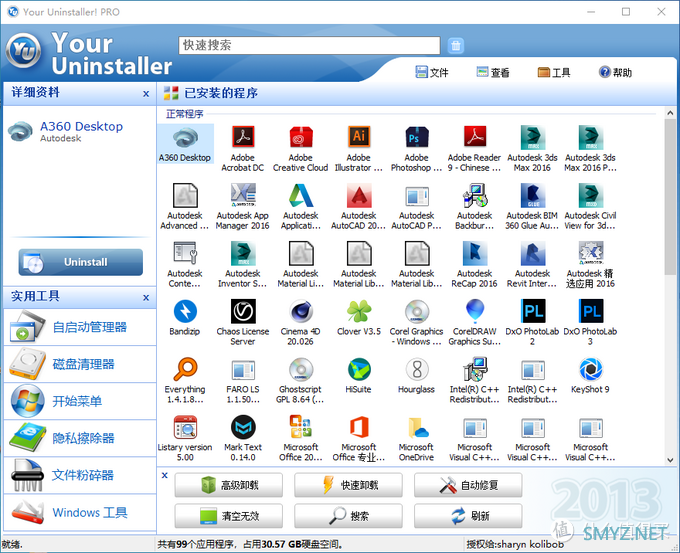Select the Adobe Photoshop program icon
The width and height of the screenshot is (680, 553).
[x=417, y=138]
